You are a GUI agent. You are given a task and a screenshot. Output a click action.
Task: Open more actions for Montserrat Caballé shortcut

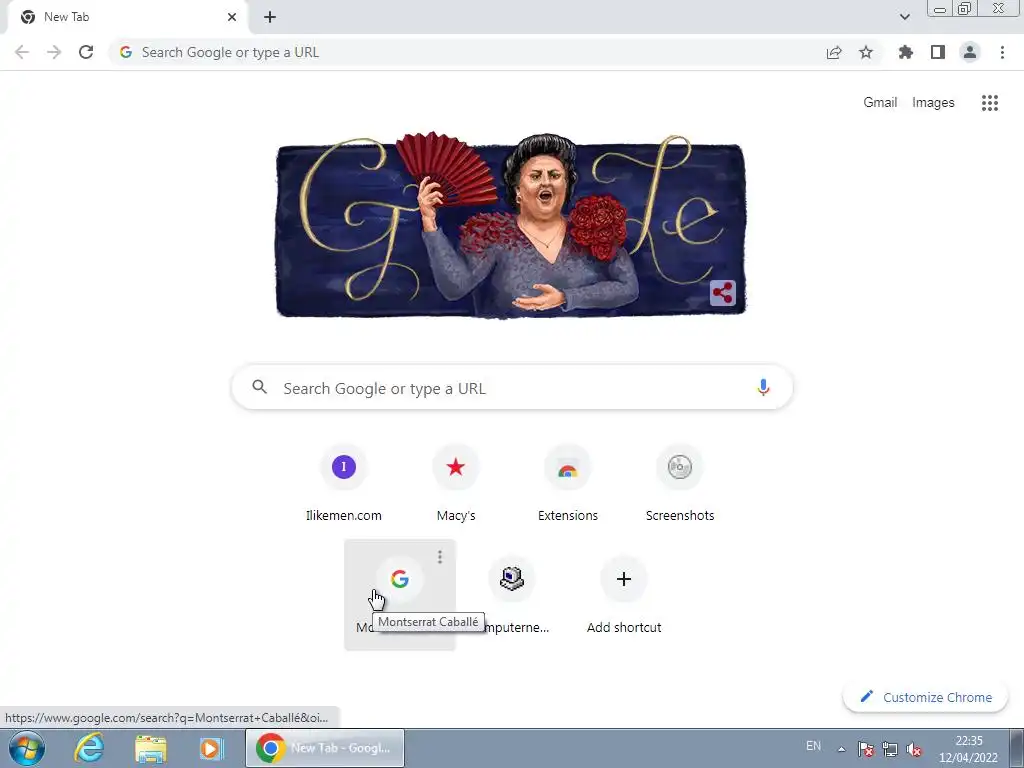click(440, 556)
